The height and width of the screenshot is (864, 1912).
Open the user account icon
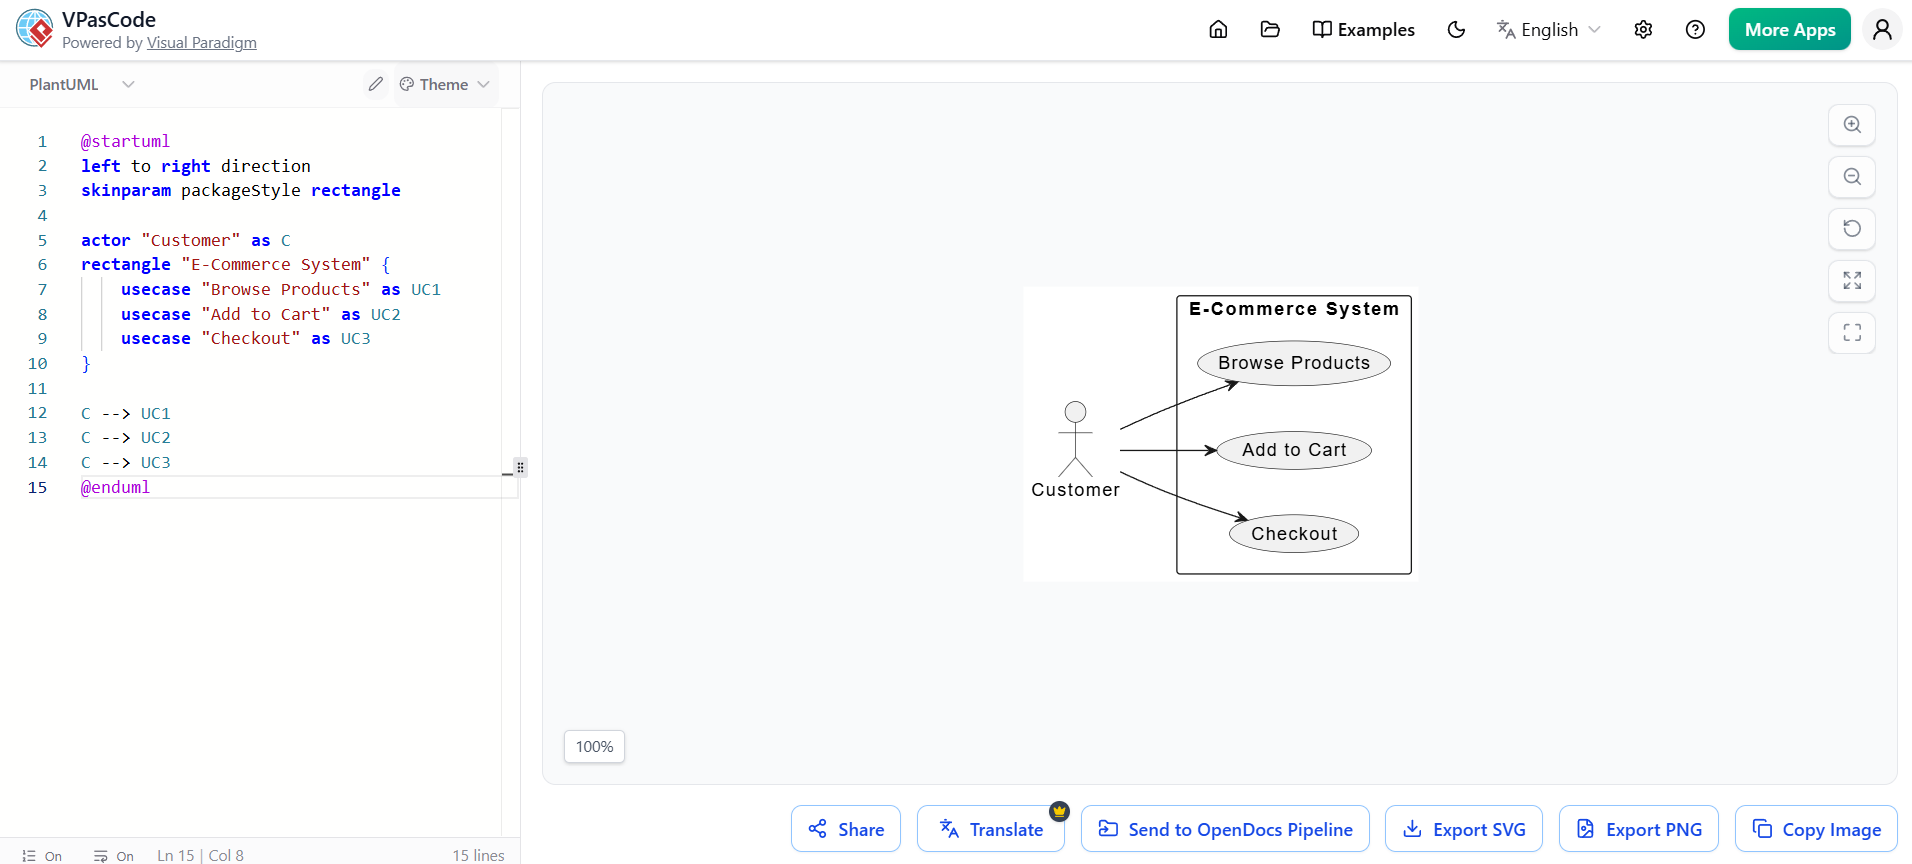(x=1882, y=30)
